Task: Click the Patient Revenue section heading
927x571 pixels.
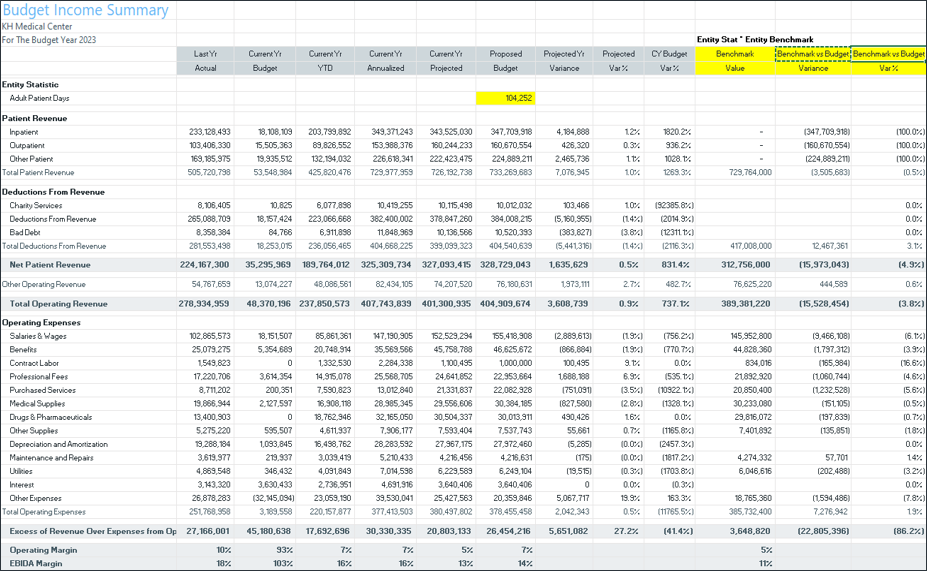Action: pyautogui.click(x=35, y=118)
